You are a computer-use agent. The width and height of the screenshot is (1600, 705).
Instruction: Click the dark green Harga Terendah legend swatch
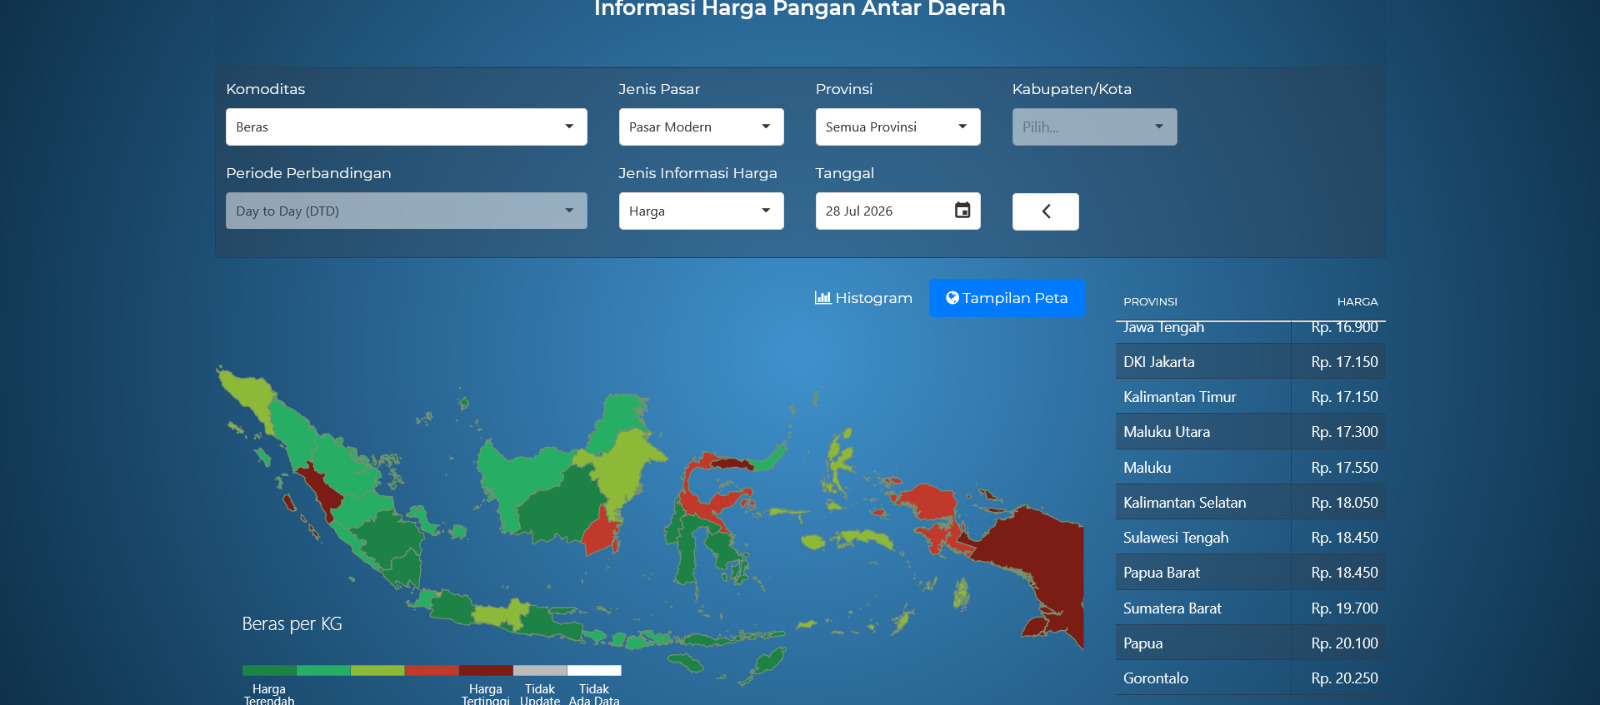[x=269, y=670]
